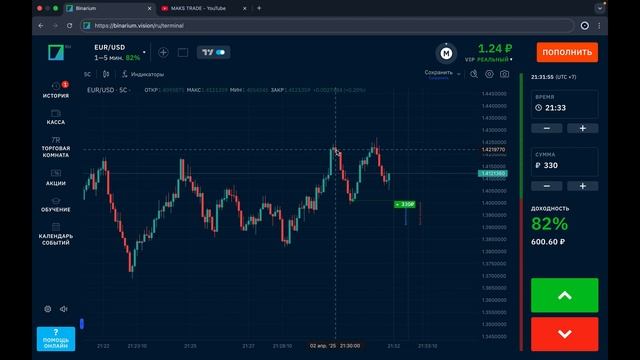
Task: Take a chart snapshot with camera icon
Action: click(x=504, y=74)
